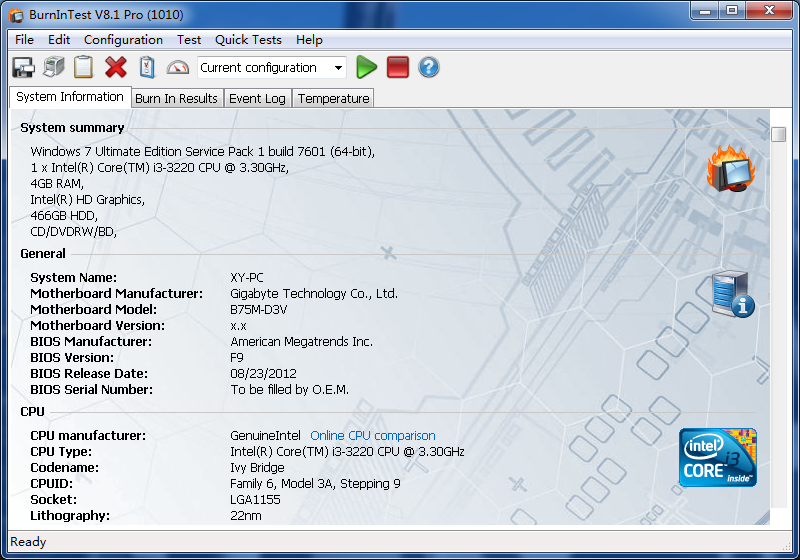
Task: Click the BurnInTest title bar app icon
Action: (x=16, y=15)
